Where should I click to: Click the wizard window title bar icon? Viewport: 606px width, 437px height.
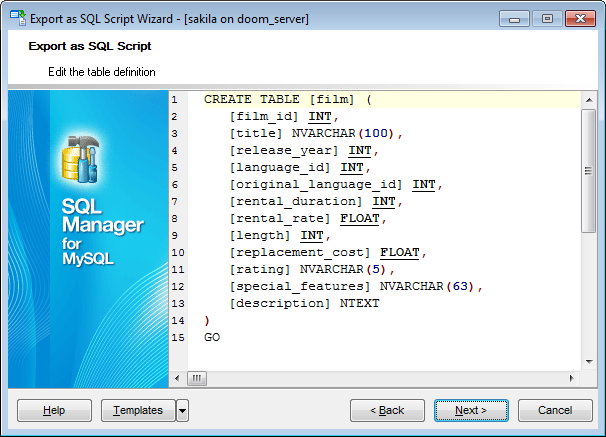tap(17, 19)
